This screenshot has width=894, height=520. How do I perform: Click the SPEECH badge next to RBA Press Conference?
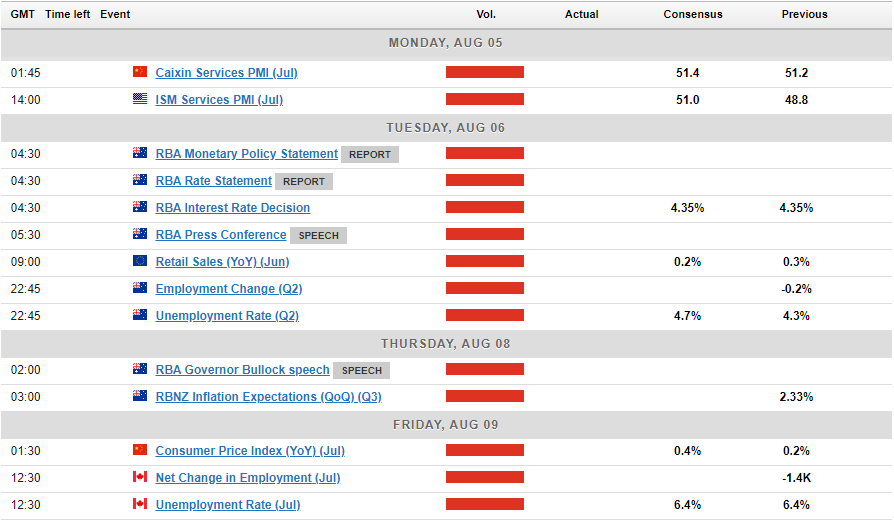pyautogui.click(x=318, y=235)
